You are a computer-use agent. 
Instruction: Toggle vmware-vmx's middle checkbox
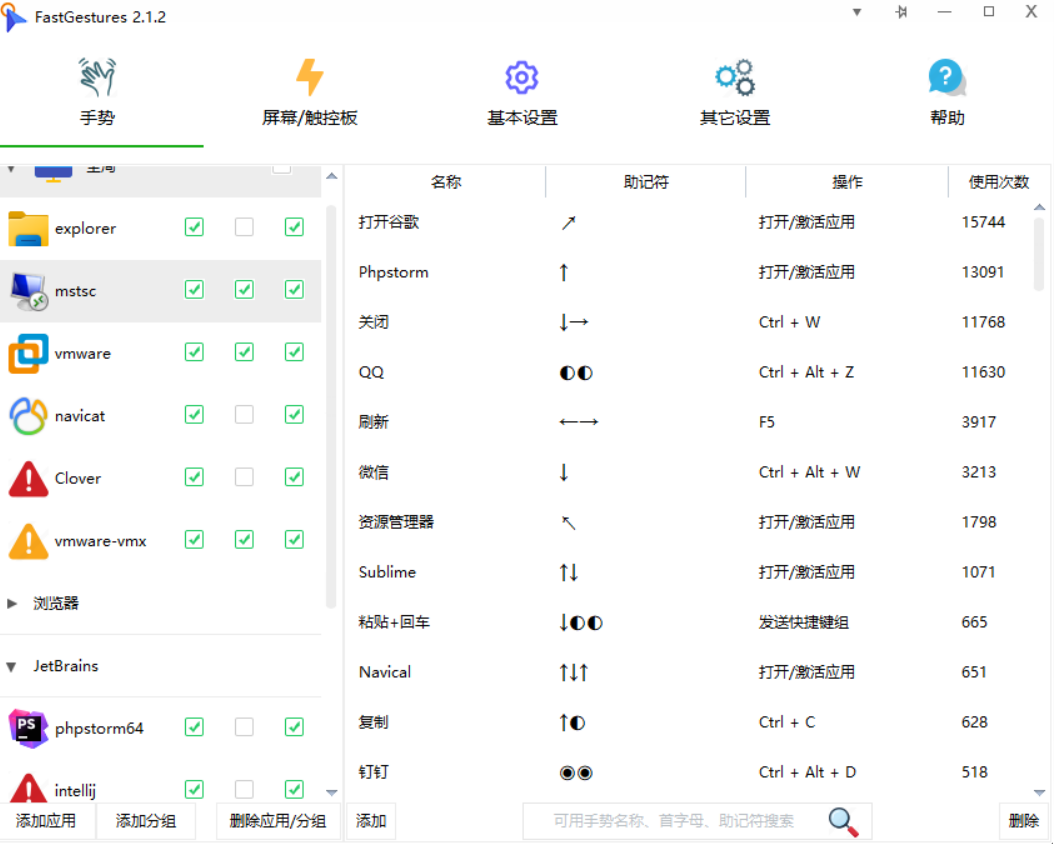coord(244,540)
